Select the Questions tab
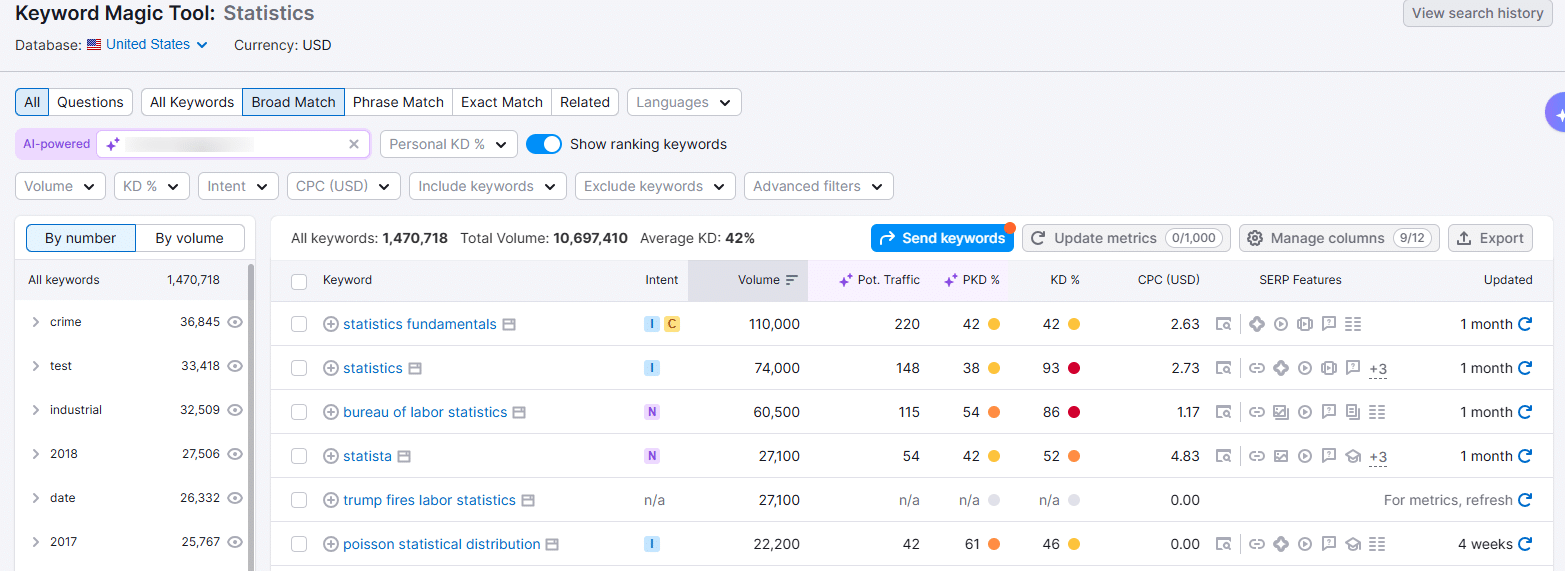The height and width of the screenshot is (571, 1565). click(x=90, y=102)
